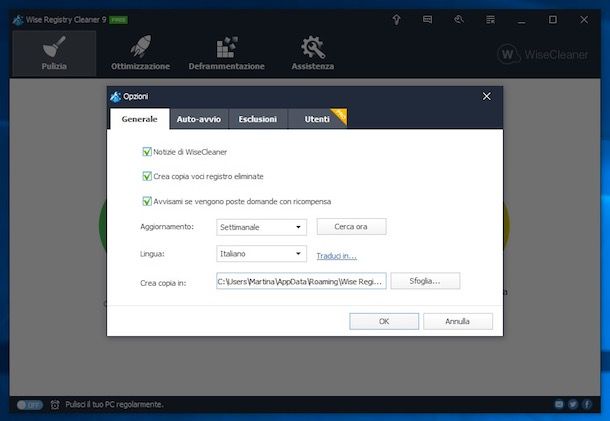The height and width of the screenshot is (421, 610).
Task: Uncheck Crea copia voci registro eliminate
Action: pyautogui.click(x=147, y=176)
